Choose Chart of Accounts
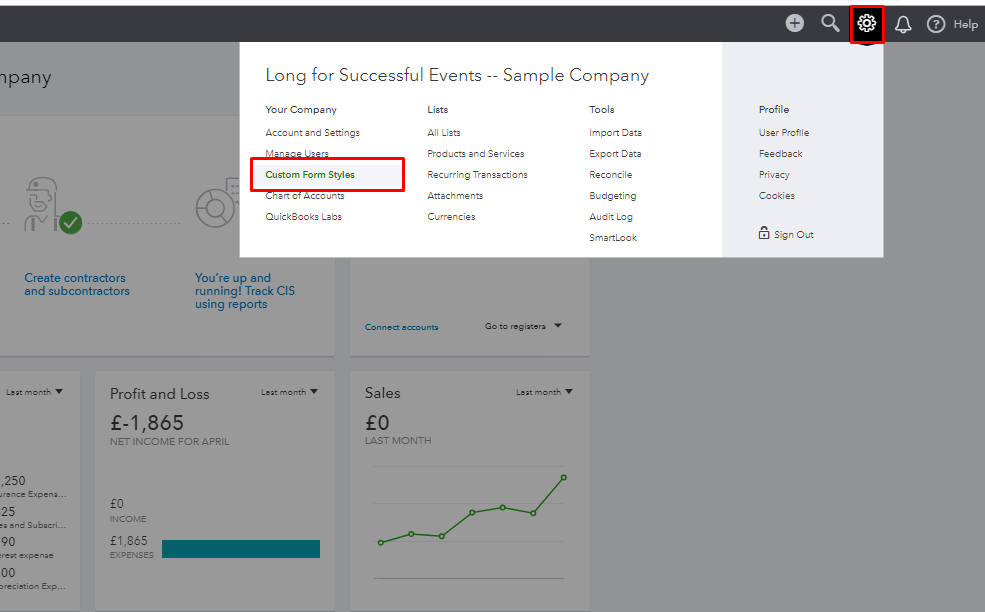 [x=305, y=196]
